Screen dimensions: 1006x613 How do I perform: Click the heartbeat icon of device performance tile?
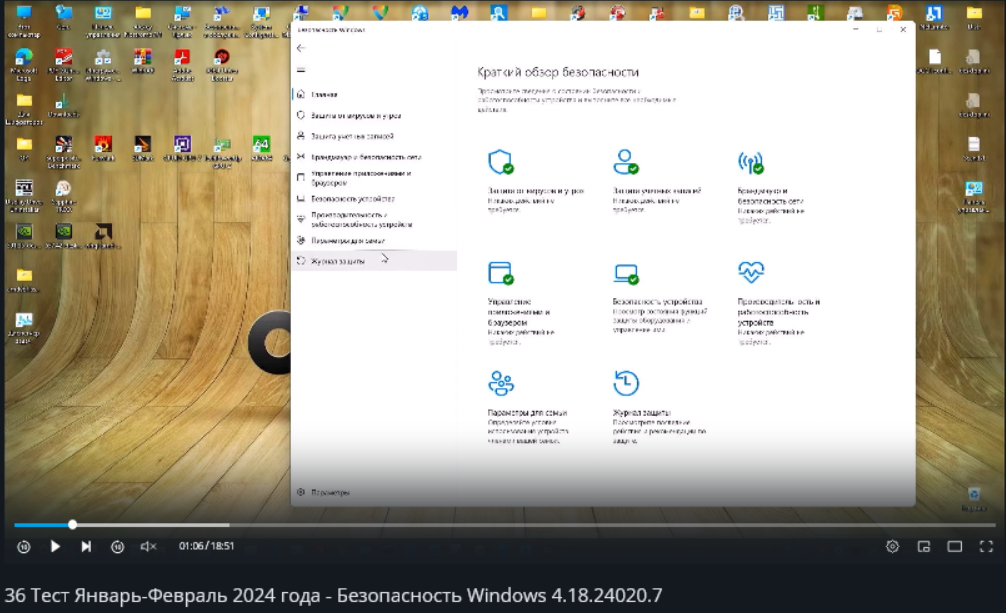point(751,272)
